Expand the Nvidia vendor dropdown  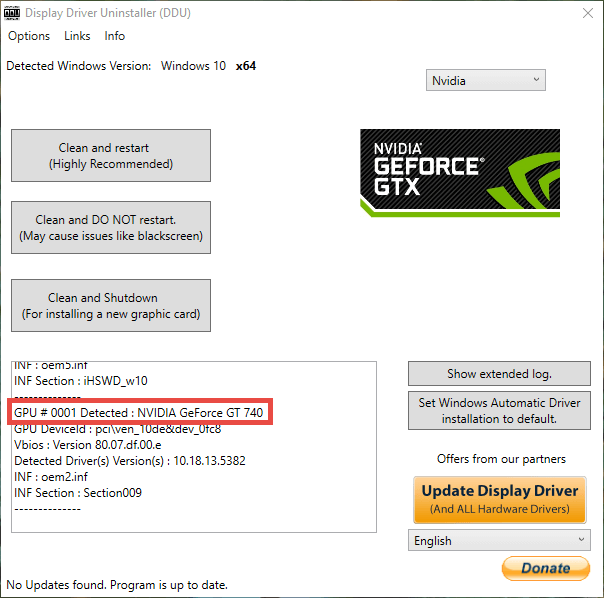point(486,80)
